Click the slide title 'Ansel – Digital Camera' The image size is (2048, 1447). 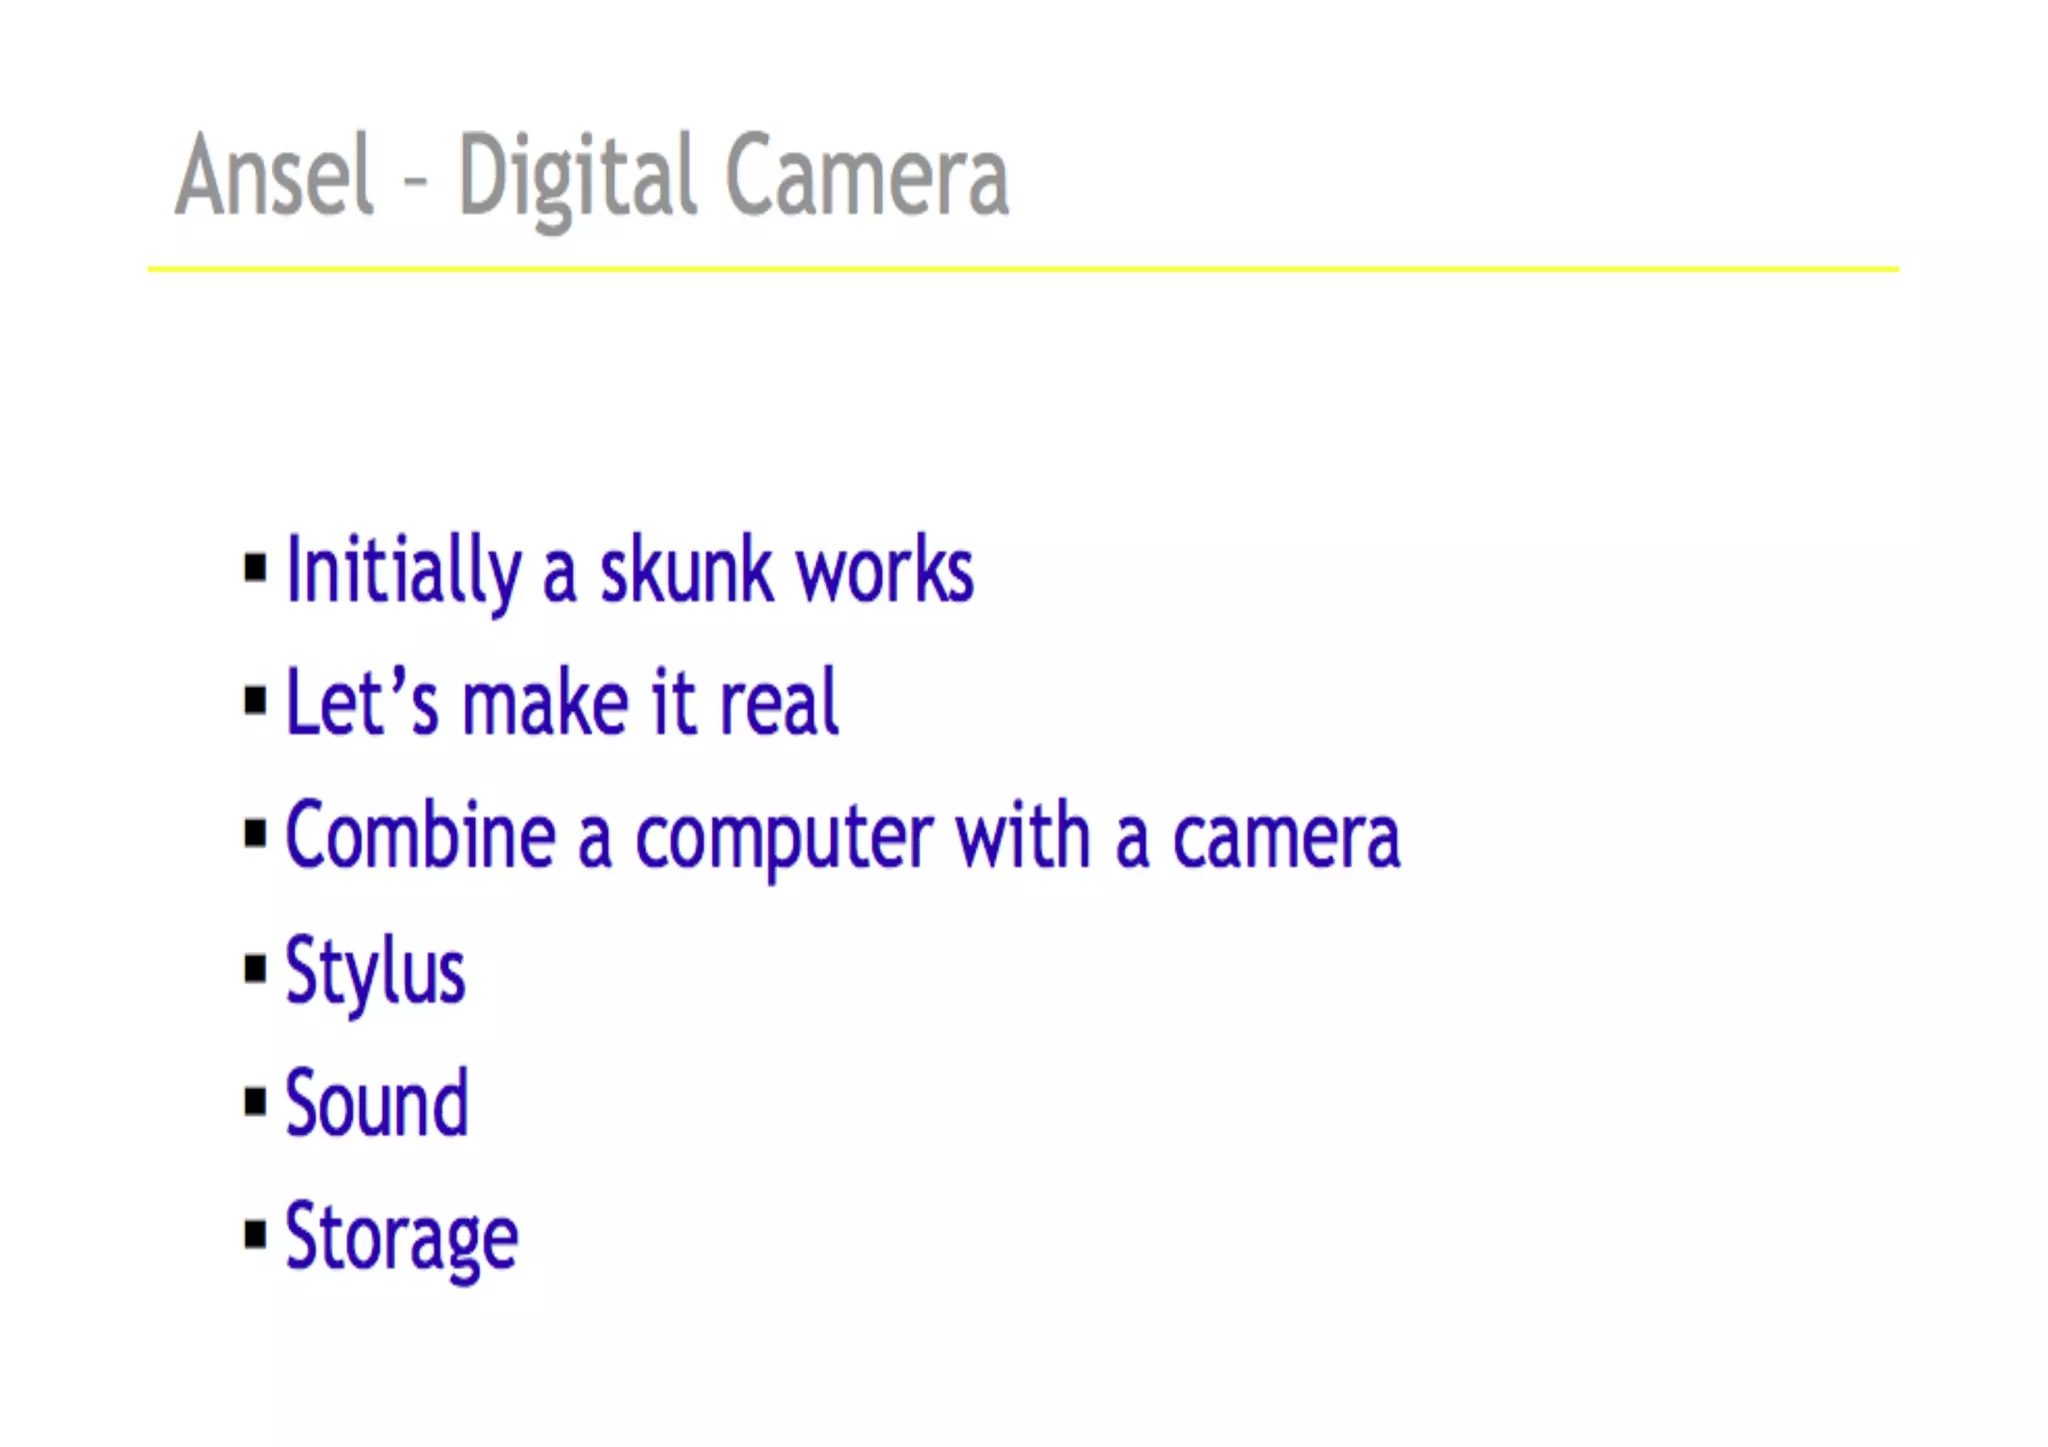pyautogui.click(x=592, y=178)
